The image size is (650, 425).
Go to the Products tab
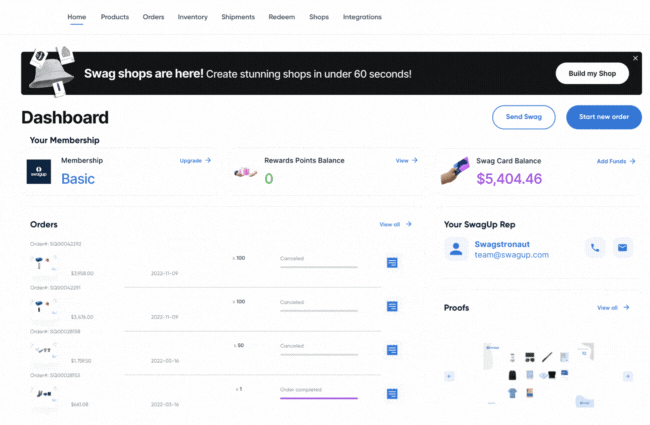115,17
